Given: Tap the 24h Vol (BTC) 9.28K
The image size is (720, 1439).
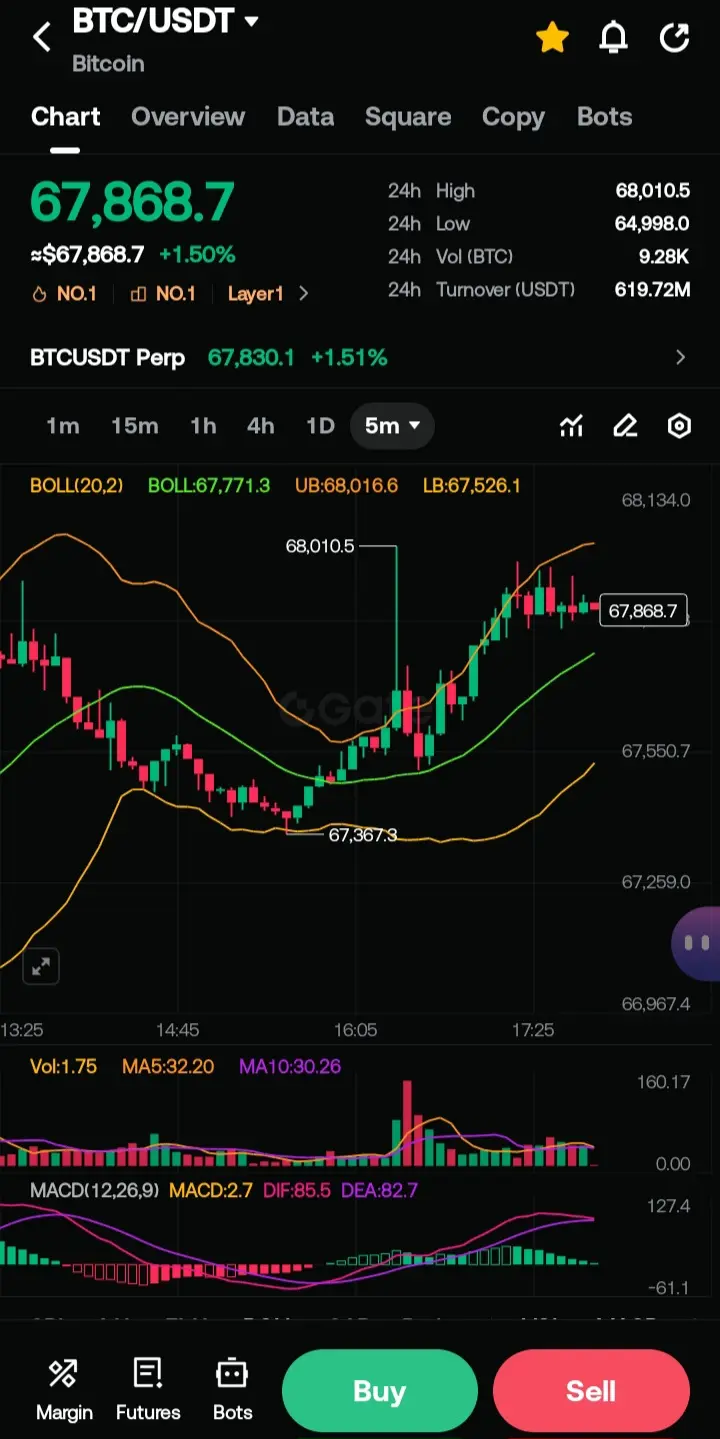Looking at the screenshot, I should click(664, 257).
